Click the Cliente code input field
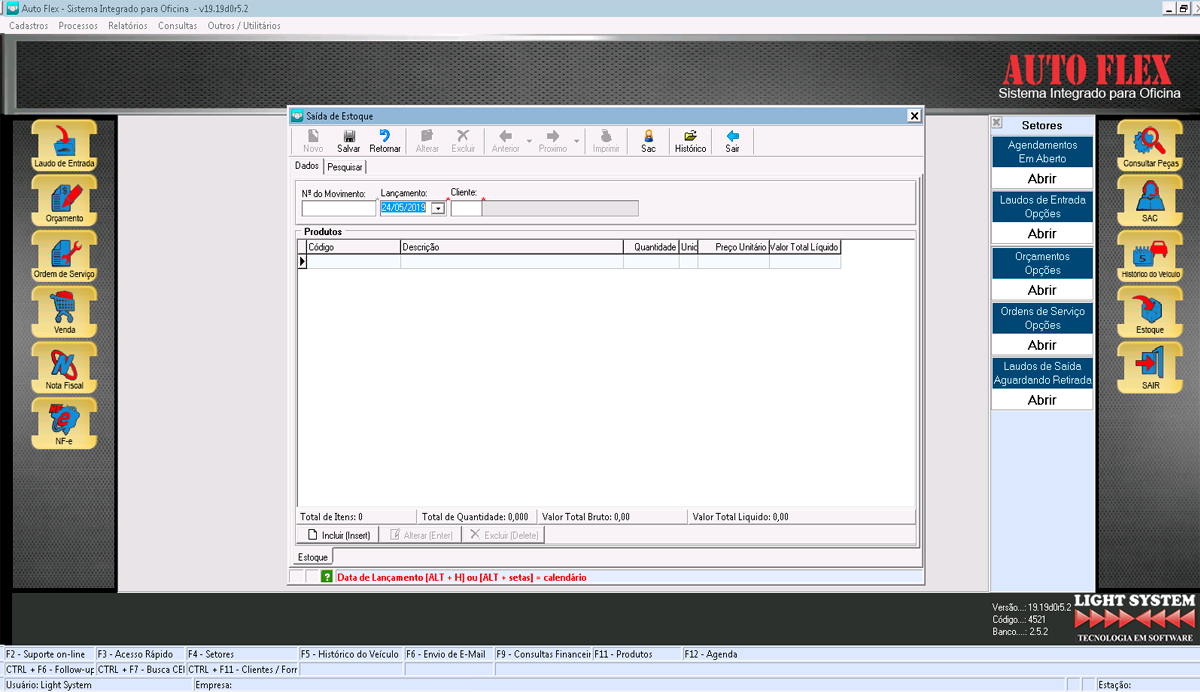This screenshot has height=692, width=1200. [x=467, y=208]
